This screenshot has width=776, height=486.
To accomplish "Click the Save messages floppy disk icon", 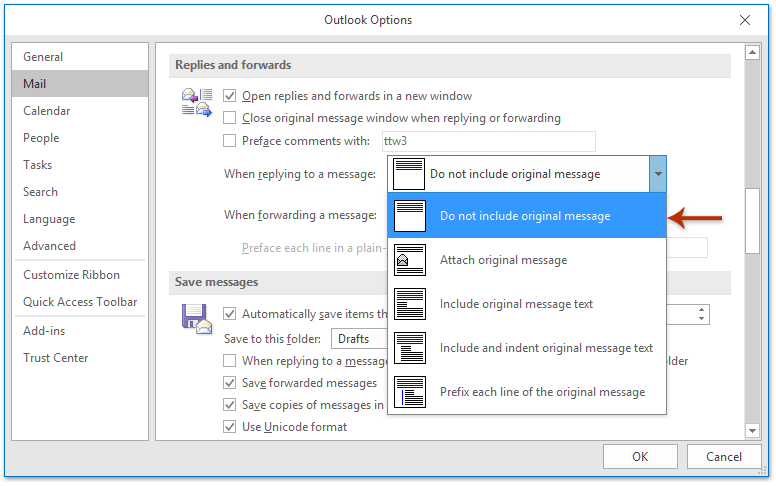I will pyautogui.click(x=196, y=318).
